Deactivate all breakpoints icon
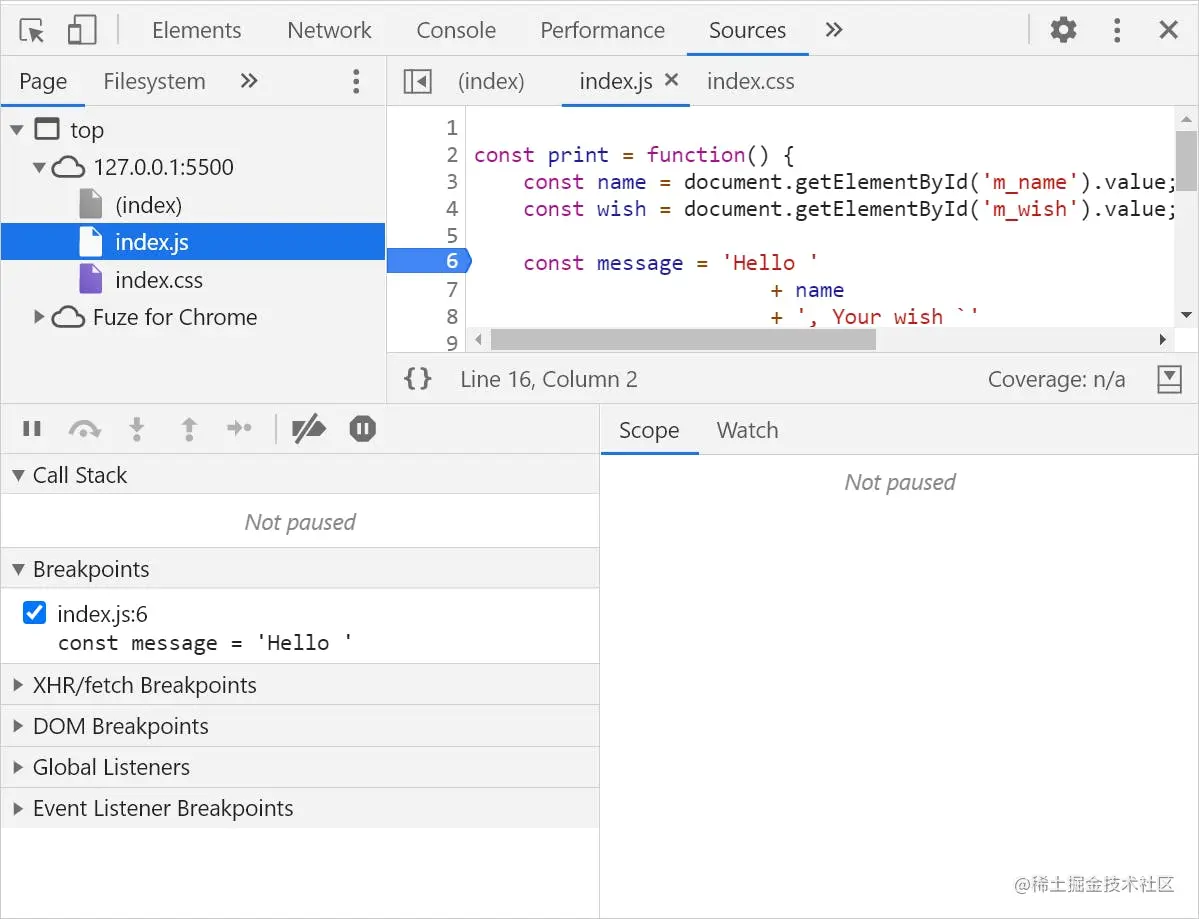1199x919 pixels. coord(309,429)
